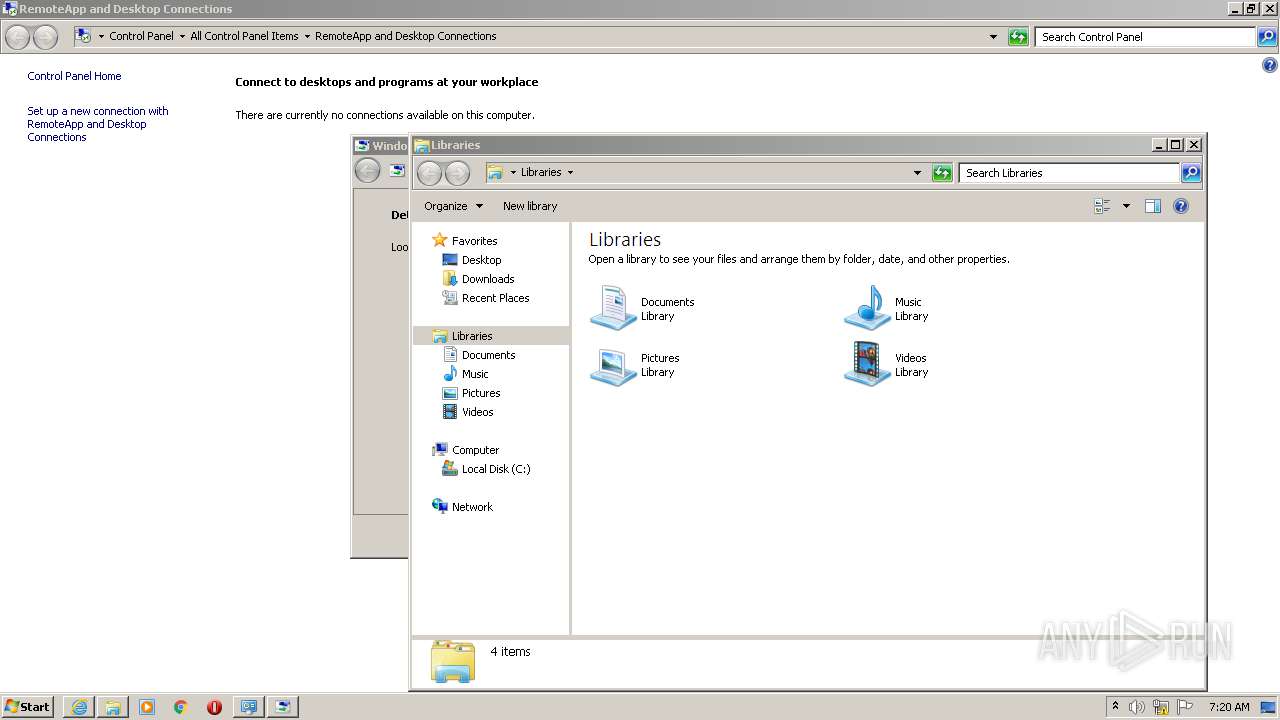Image resolution: width=1280 pixels, height=720 pixels.
Task: Click the network tray icon
Action: (1161, 707)
